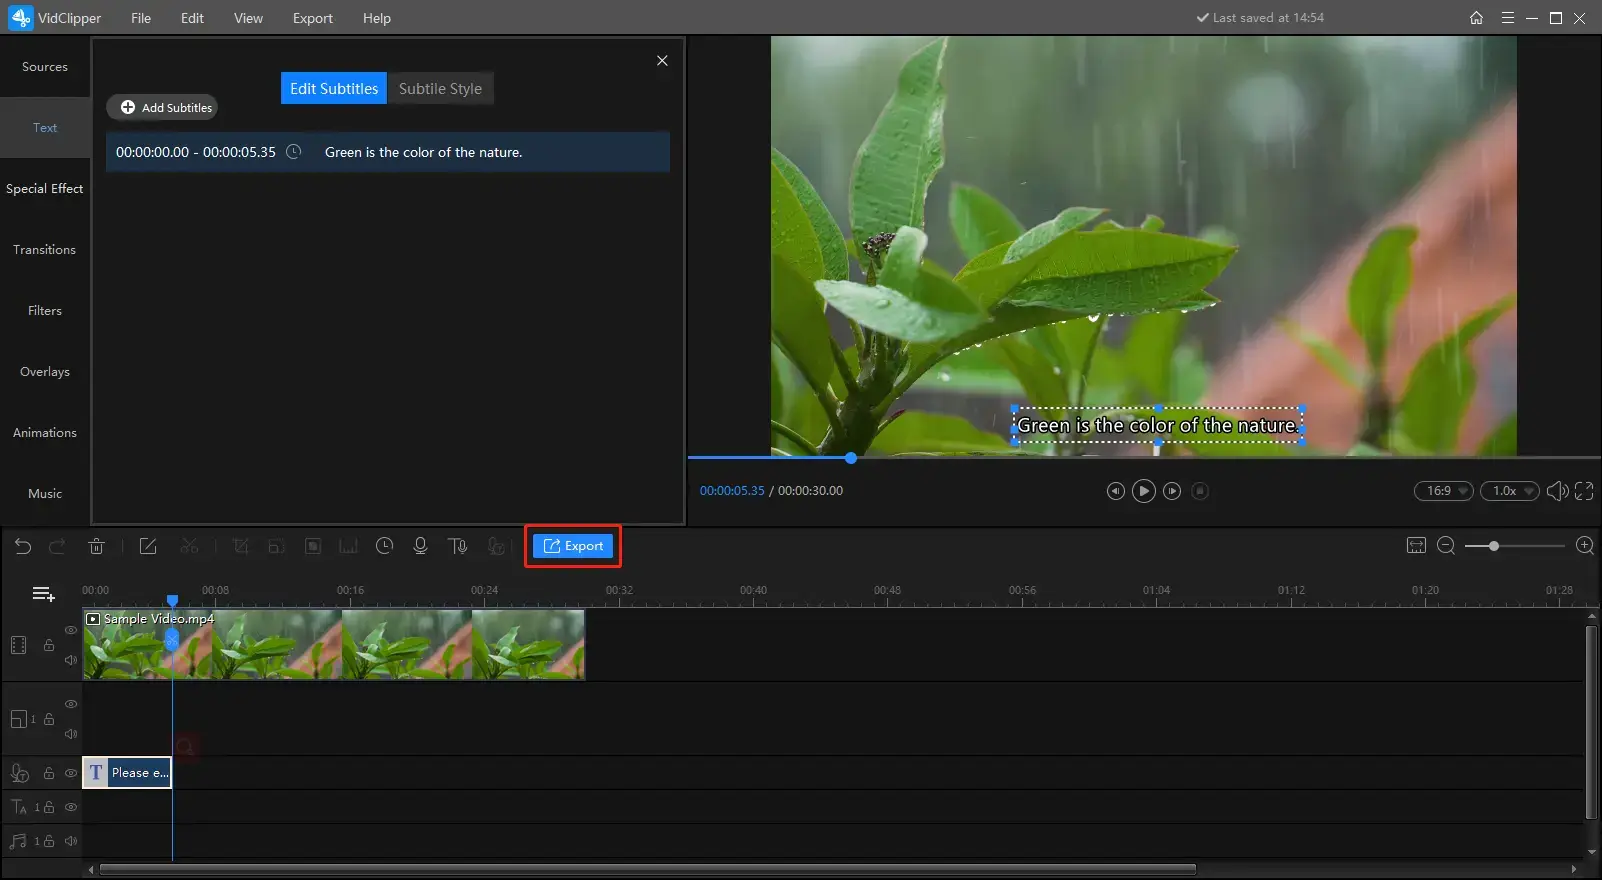Hide the Sample Video track with eye
Viewport: 1602px width, 880px height.
[71, 630]
